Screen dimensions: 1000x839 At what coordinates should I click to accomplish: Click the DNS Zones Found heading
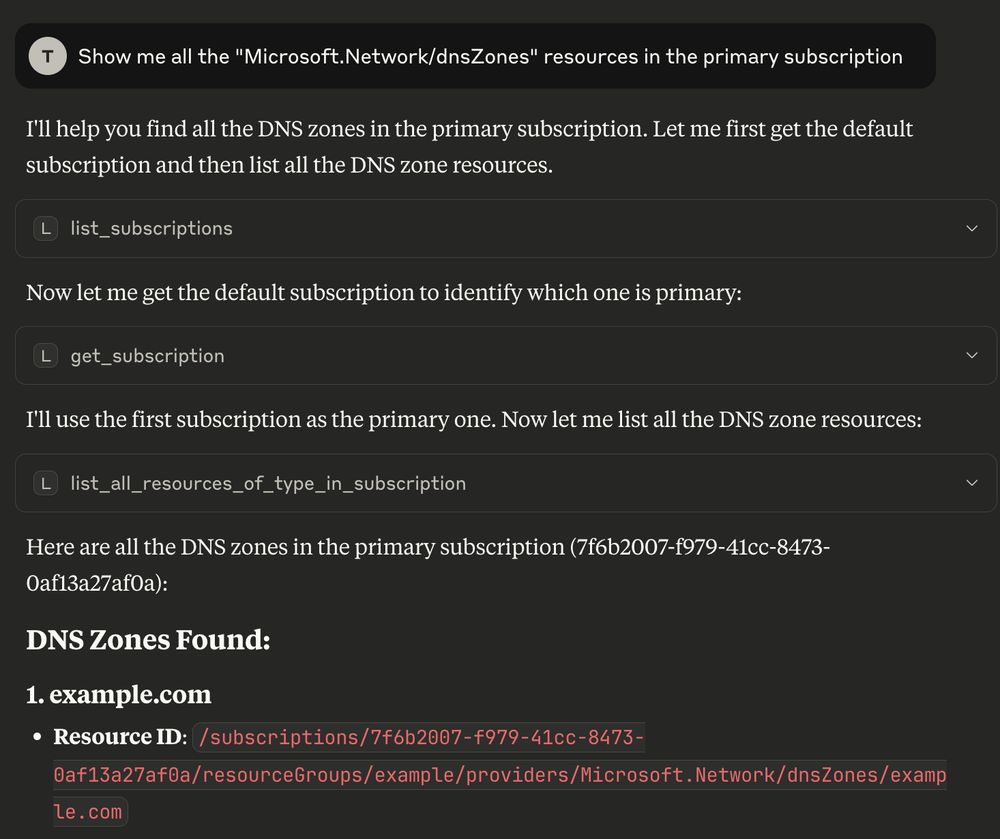point(148,639)
